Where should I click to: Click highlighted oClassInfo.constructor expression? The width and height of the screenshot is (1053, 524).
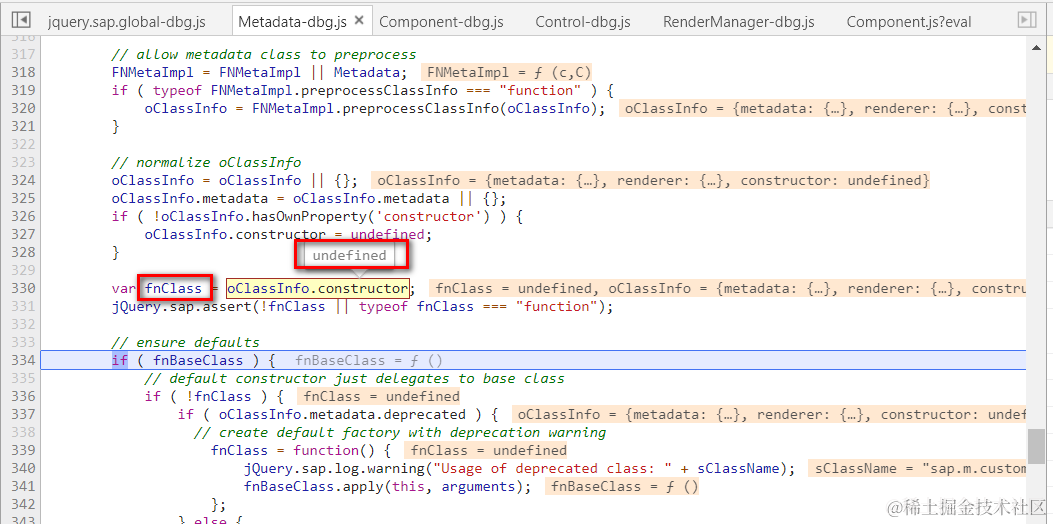(x=317, y=288)
